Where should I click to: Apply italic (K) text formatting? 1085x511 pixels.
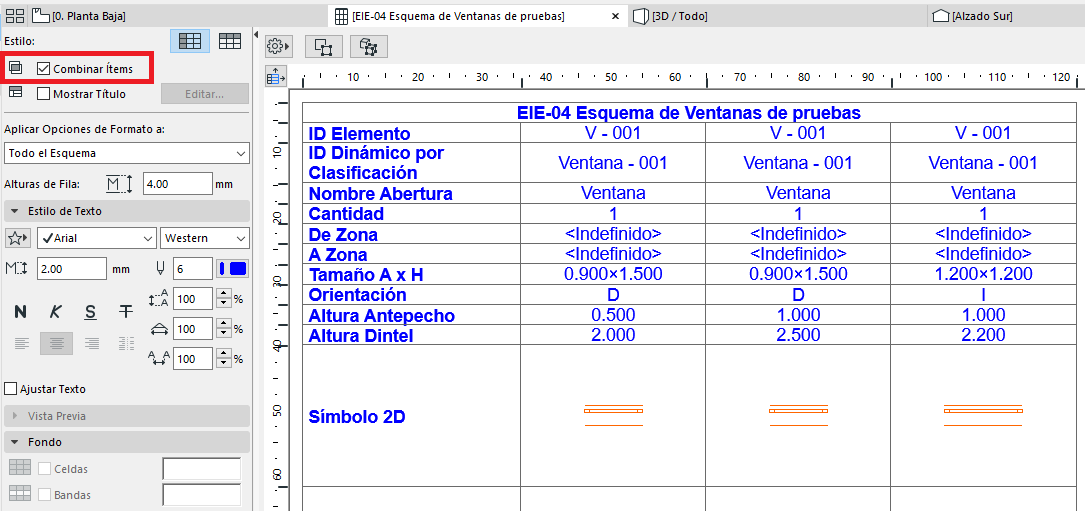[x=55, y=312]
